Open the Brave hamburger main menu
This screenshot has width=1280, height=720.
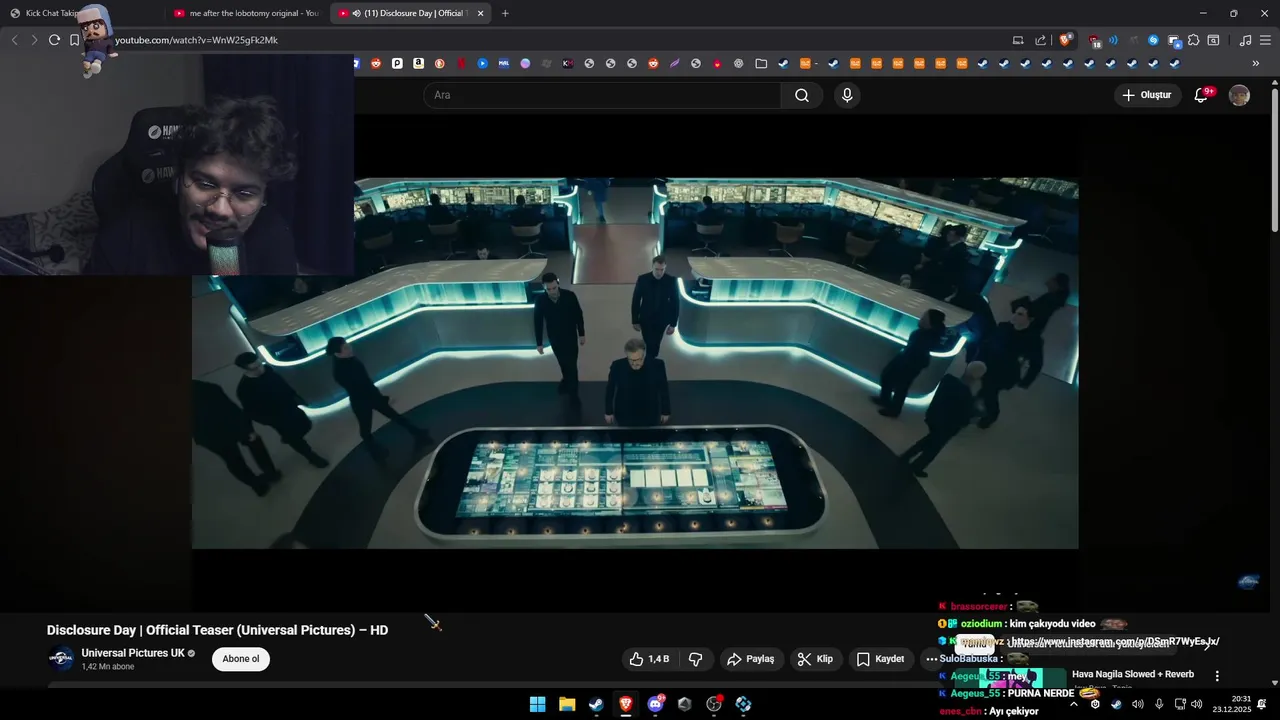point(1263,40)
